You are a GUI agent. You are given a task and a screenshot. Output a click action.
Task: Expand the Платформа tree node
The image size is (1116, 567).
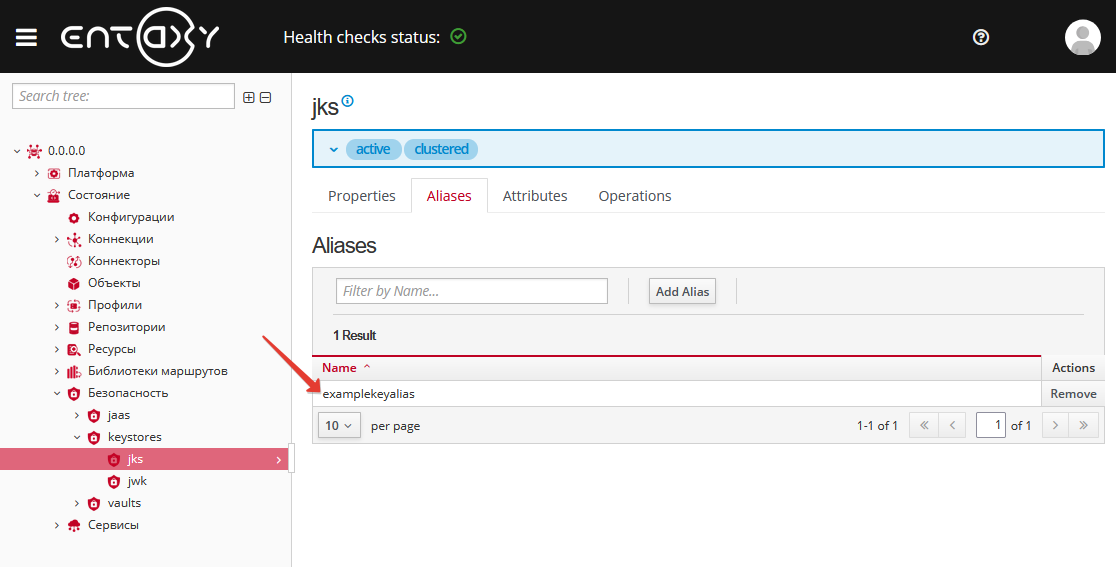click(x=38, y=173)
